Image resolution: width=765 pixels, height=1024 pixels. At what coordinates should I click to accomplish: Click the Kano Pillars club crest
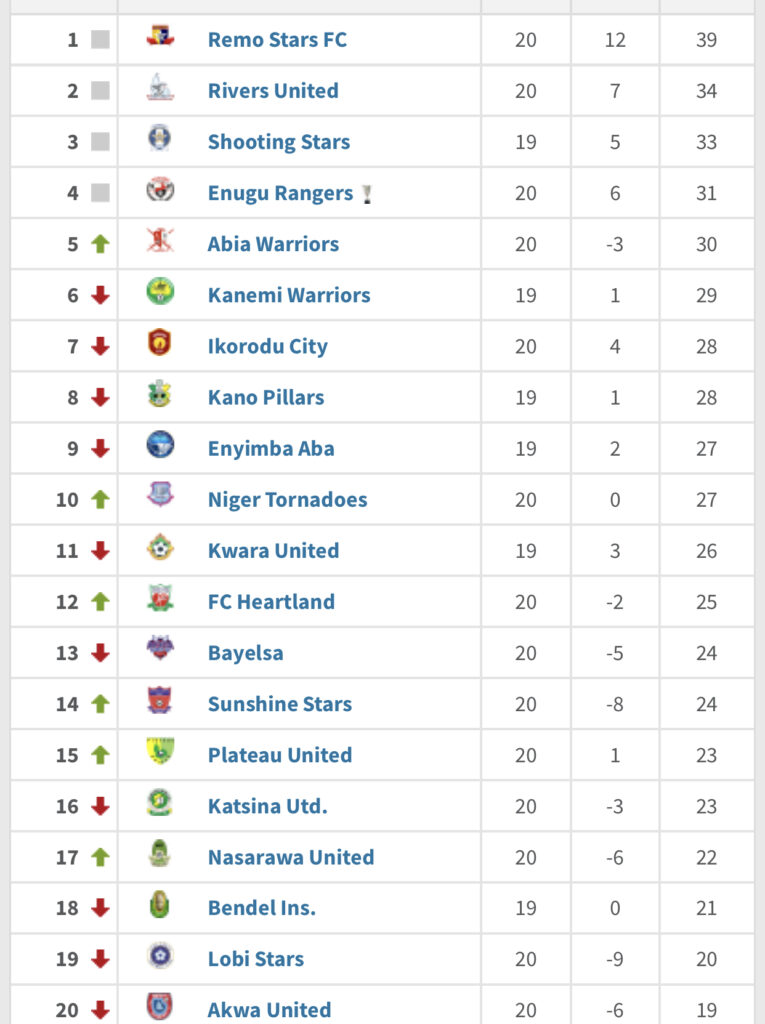[160, 395]
